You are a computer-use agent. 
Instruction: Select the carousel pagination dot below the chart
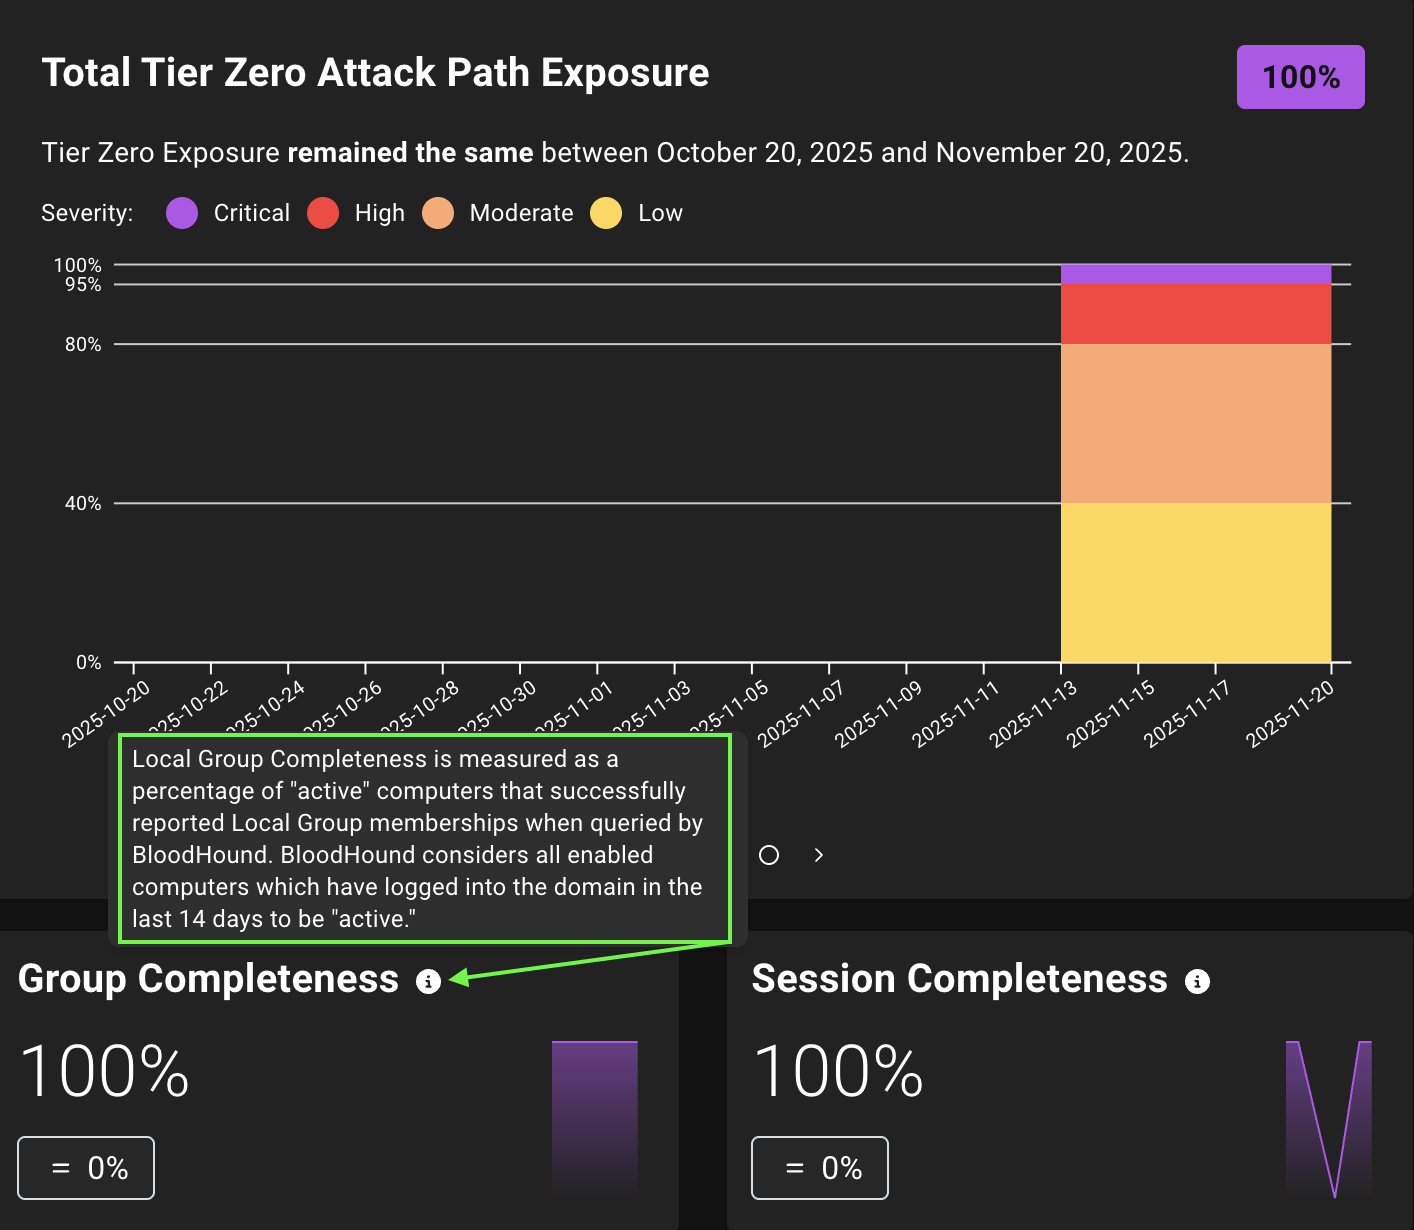769,855
